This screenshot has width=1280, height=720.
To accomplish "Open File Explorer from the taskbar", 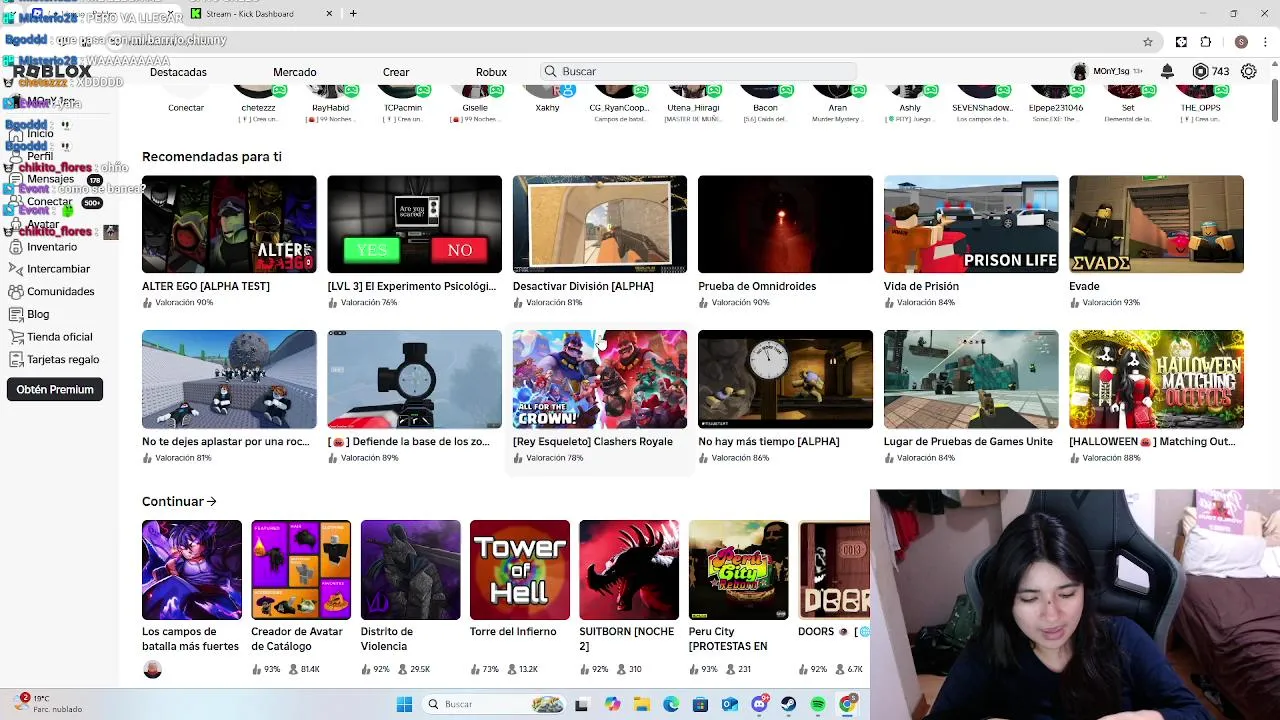I will pyautogui.click(x=641, y=704).
